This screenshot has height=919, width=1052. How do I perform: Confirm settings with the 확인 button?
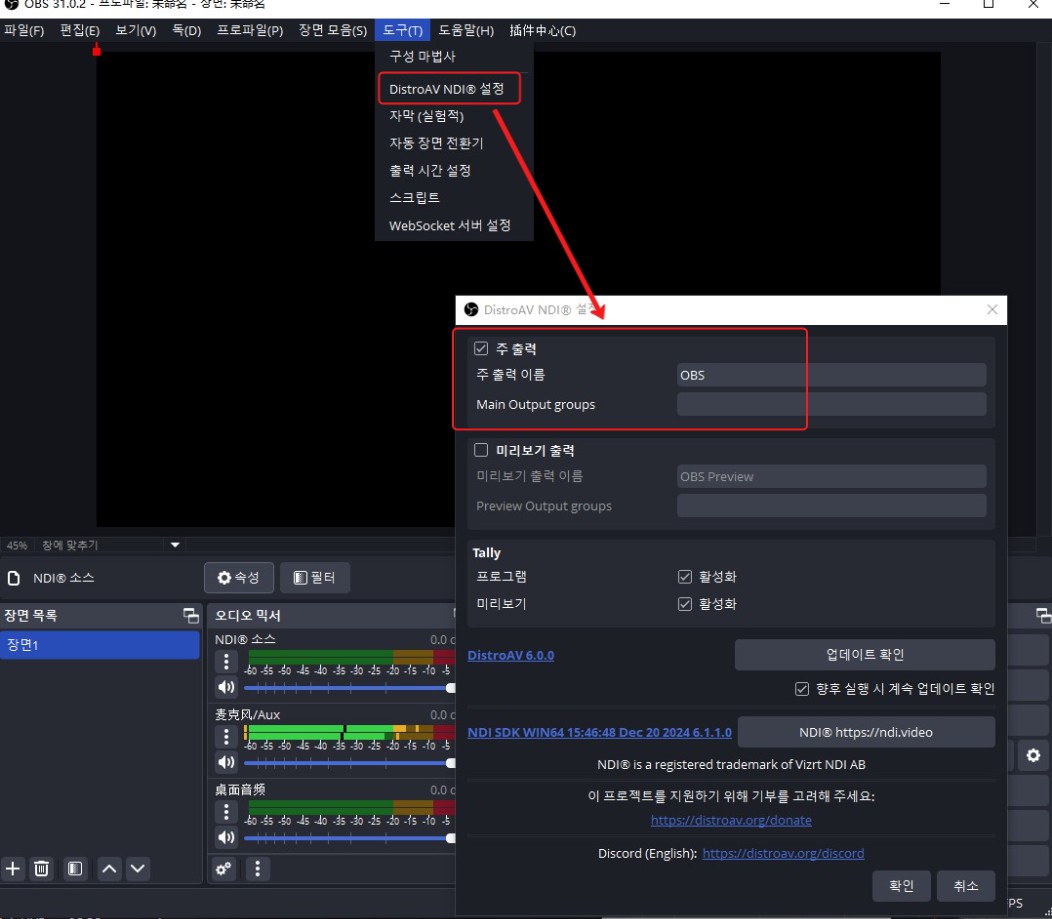(901, 886)
